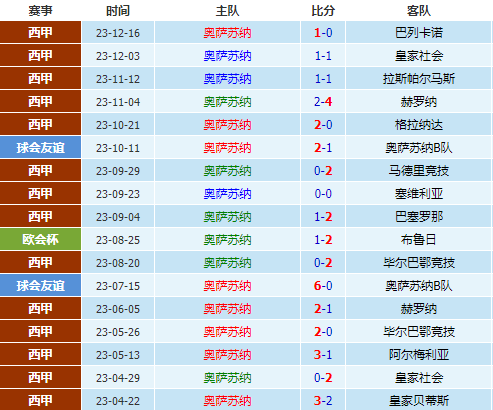The width and height of the screenshot is (493, 410).
Task: Open away team 塞维利亚
Action: point(419,194)
